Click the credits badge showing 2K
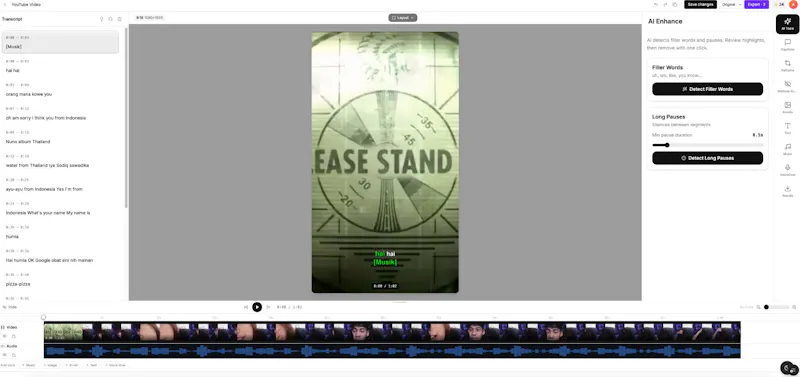 click(x=779, y=5)
